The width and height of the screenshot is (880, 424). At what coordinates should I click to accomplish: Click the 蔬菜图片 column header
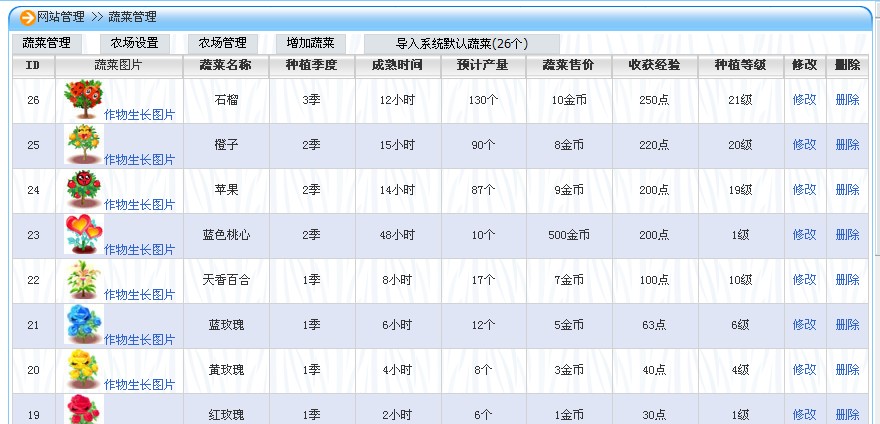click(118, 66)
